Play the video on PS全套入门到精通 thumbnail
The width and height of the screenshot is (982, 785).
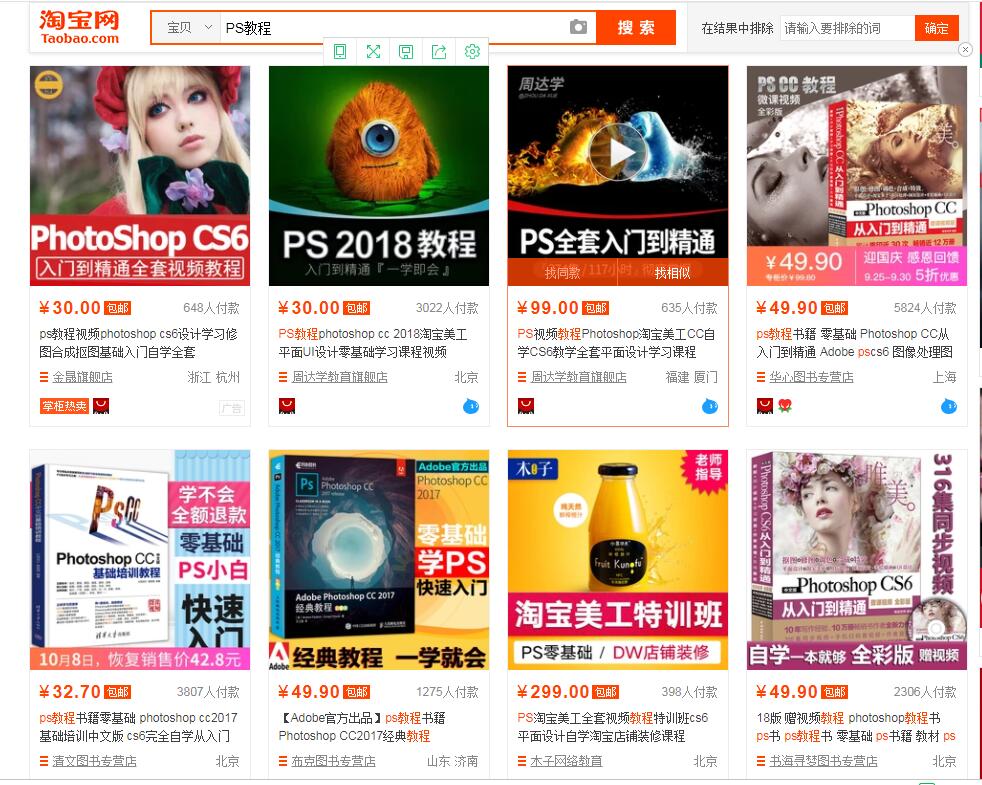click(x=618, y=152)
